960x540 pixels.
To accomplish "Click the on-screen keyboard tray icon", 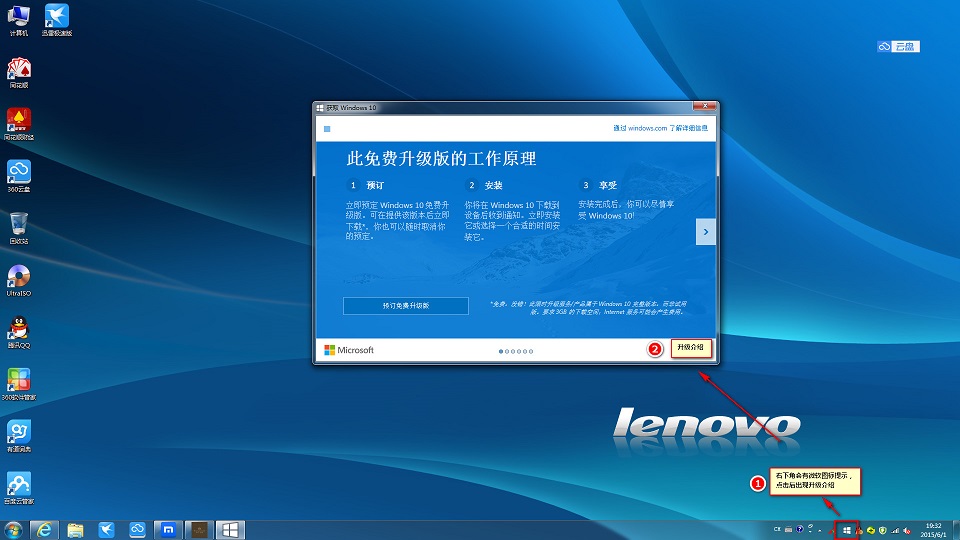I will point(789,530).
